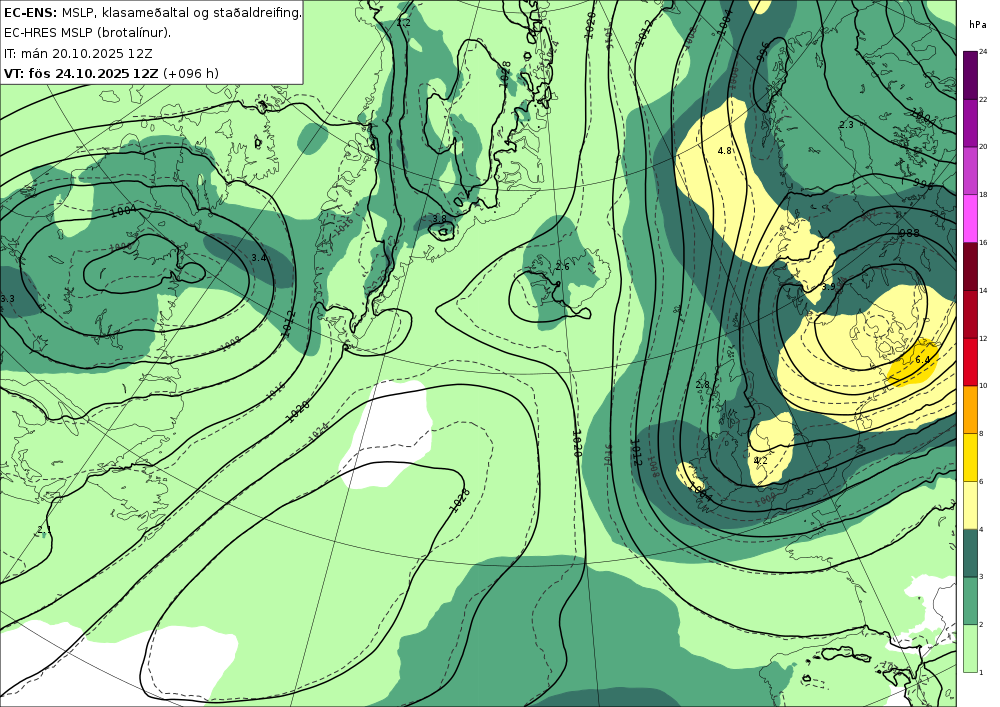The height and width of the screenshot is (707, 1000).
Task: Click the 2.6 spread value near Iceland
Action: click(562, 267)
